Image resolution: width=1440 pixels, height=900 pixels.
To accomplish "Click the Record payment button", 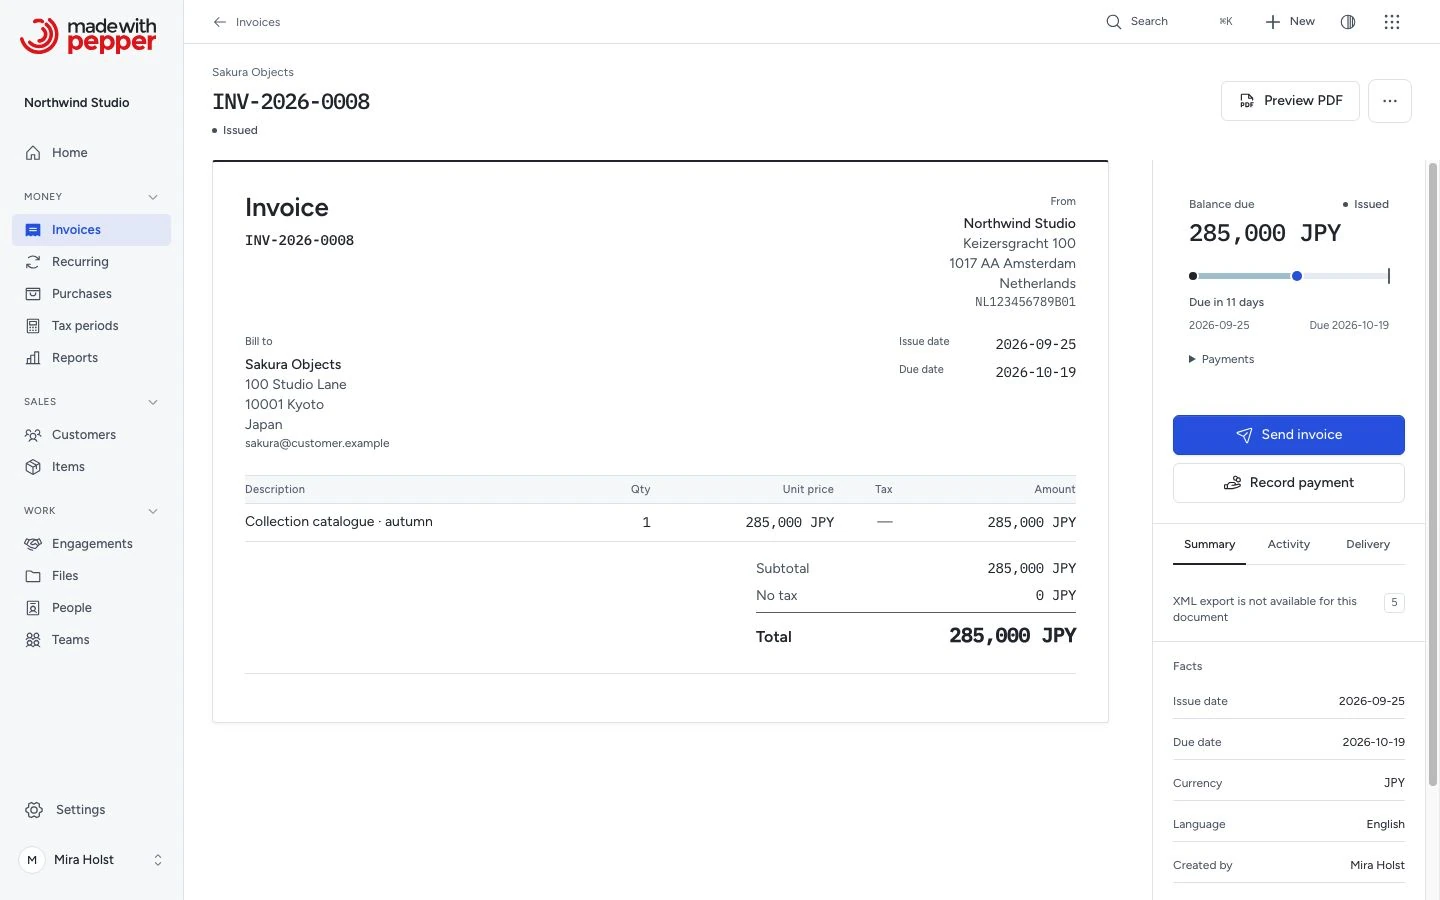I will pyautogui.click(x=1289, y=483).
